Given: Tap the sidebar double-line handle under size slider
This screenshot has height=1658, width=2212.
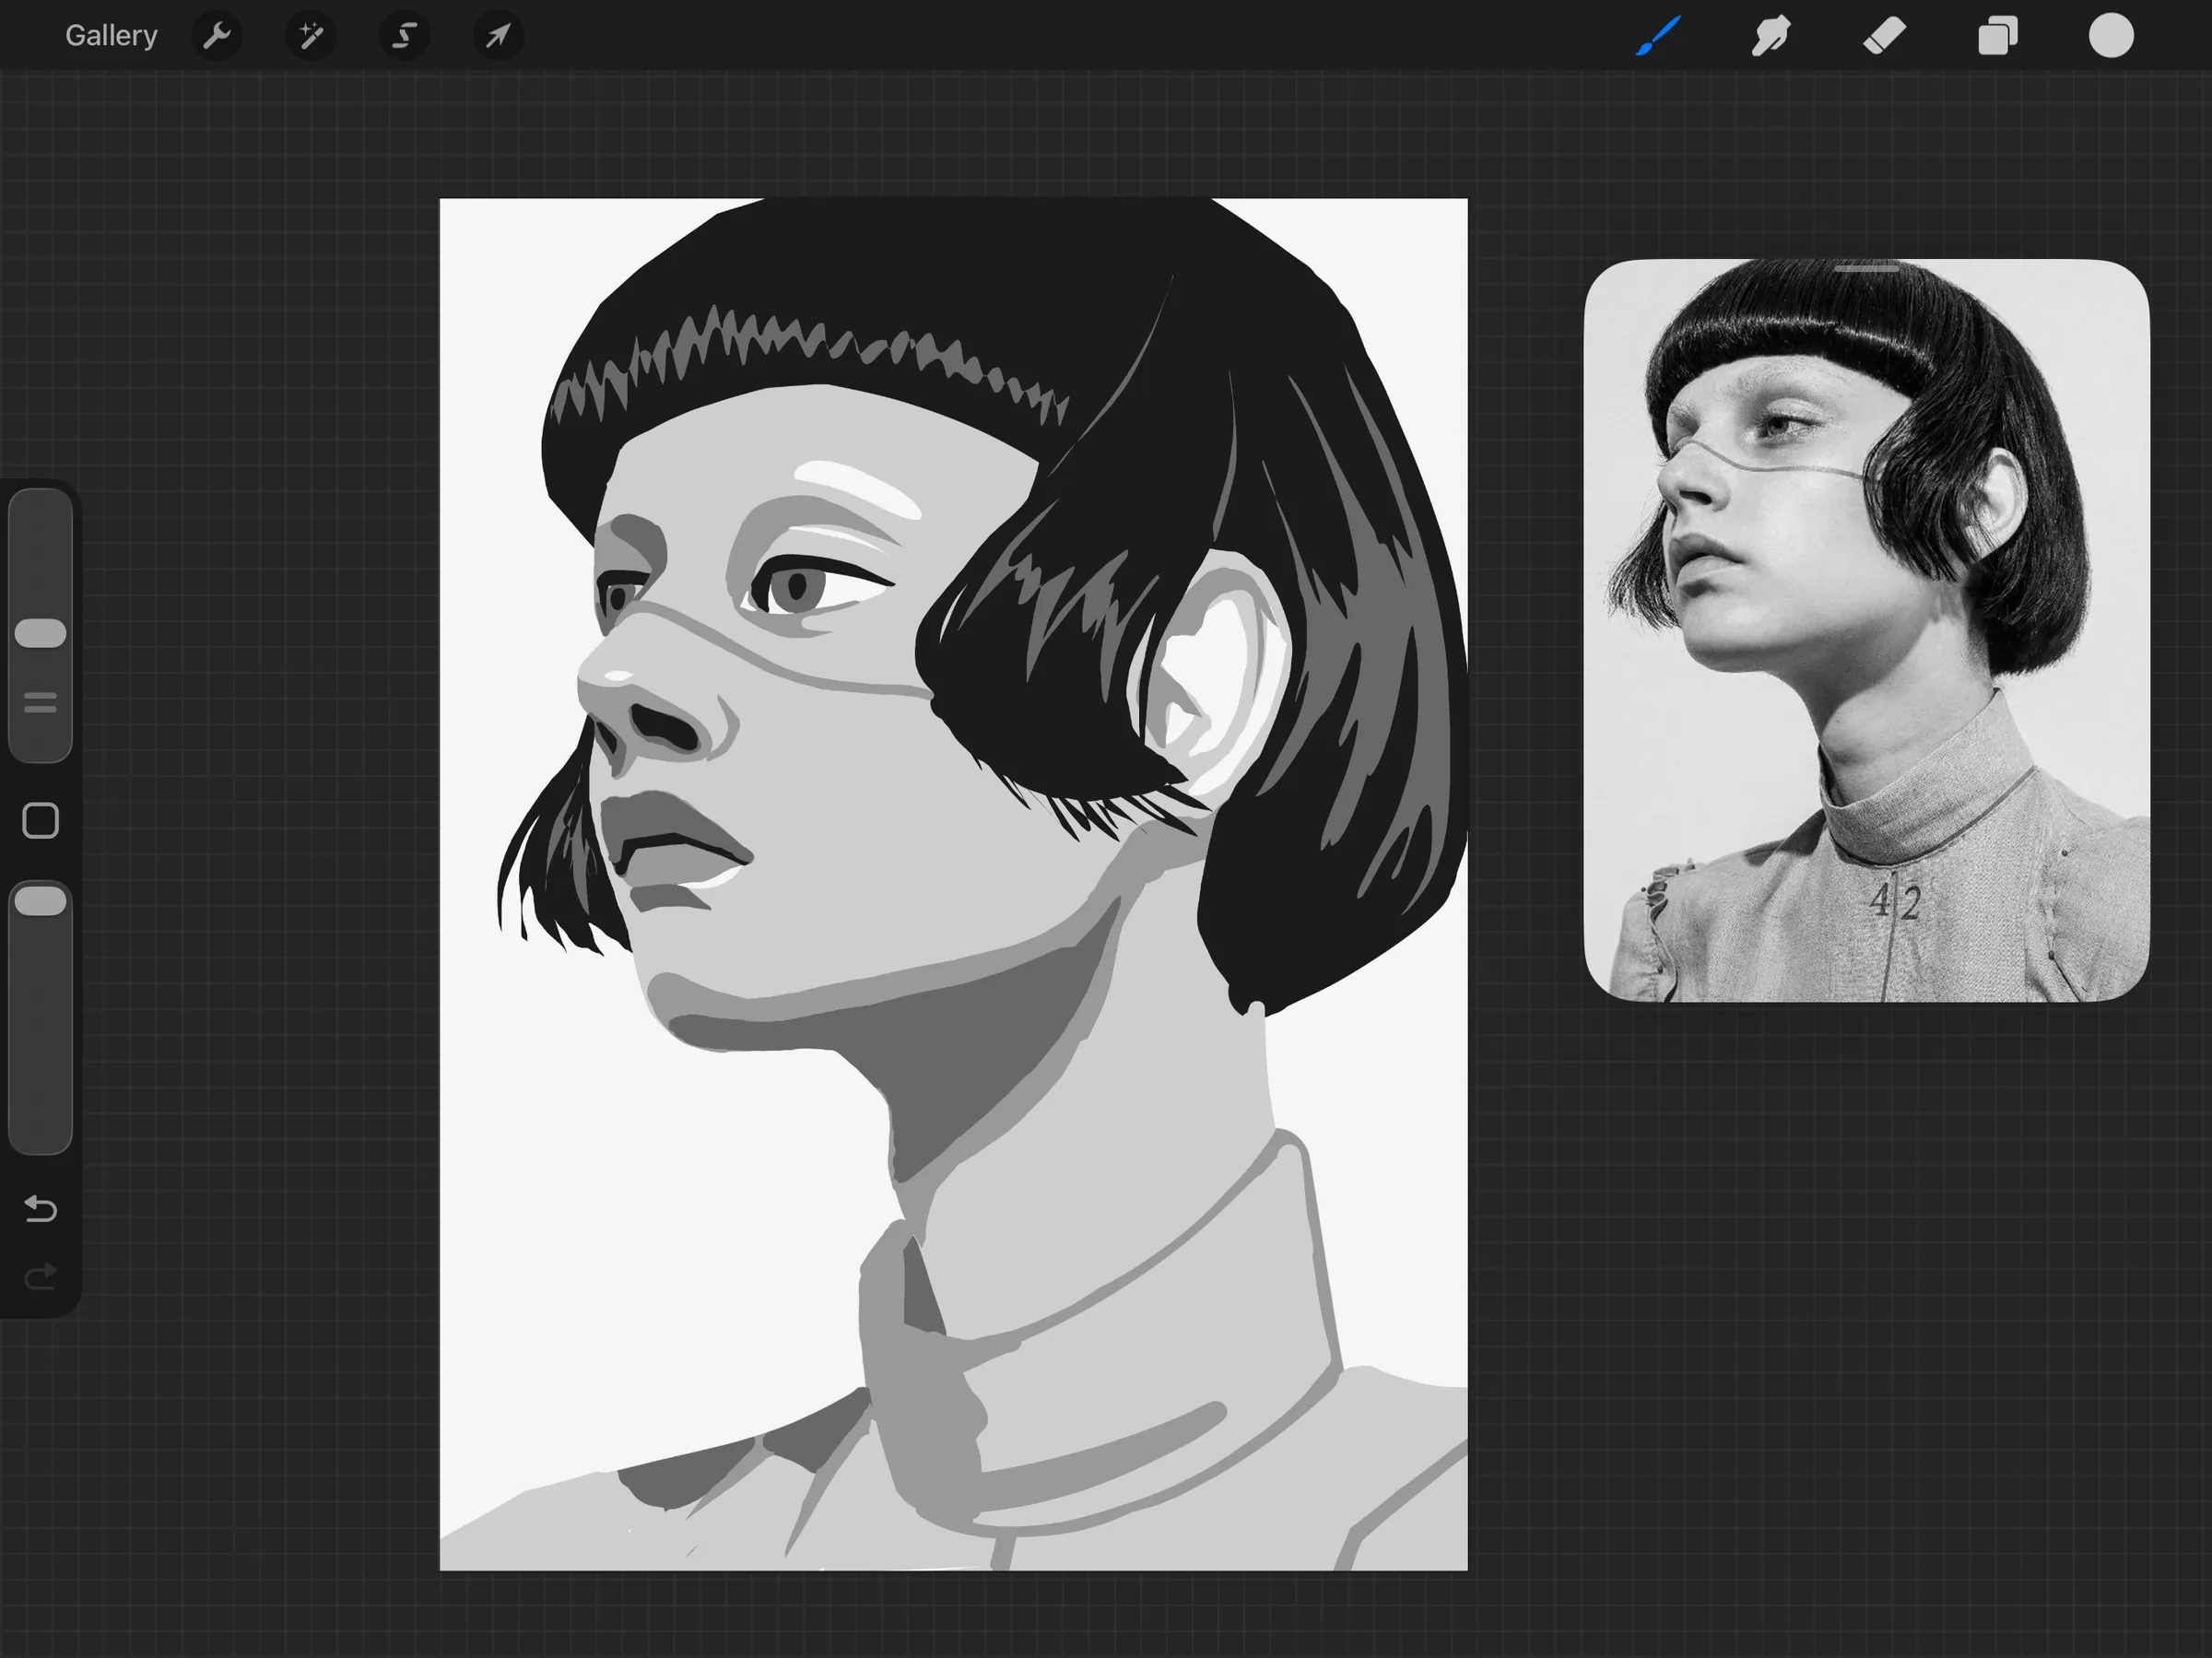Looking at the screenshot, I should [x=41, y=703].
